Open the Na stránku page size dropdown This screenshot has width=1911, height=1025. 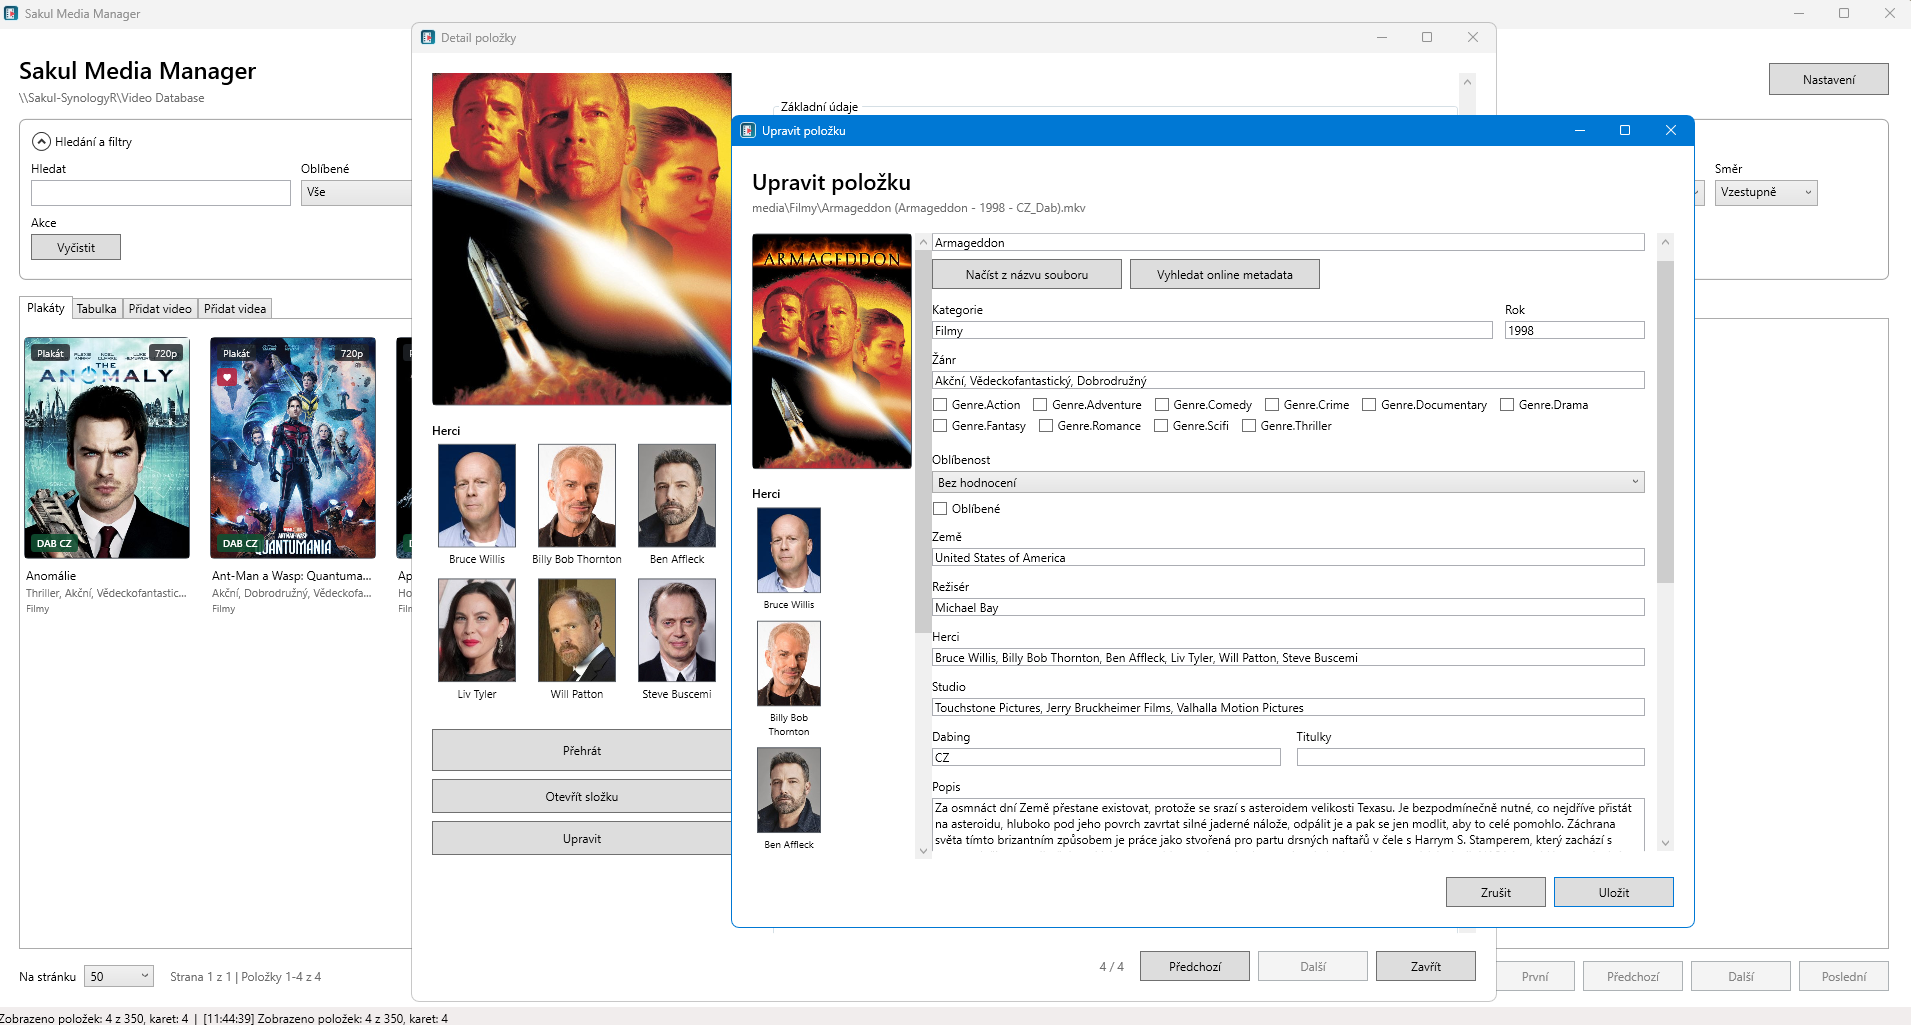119,977
